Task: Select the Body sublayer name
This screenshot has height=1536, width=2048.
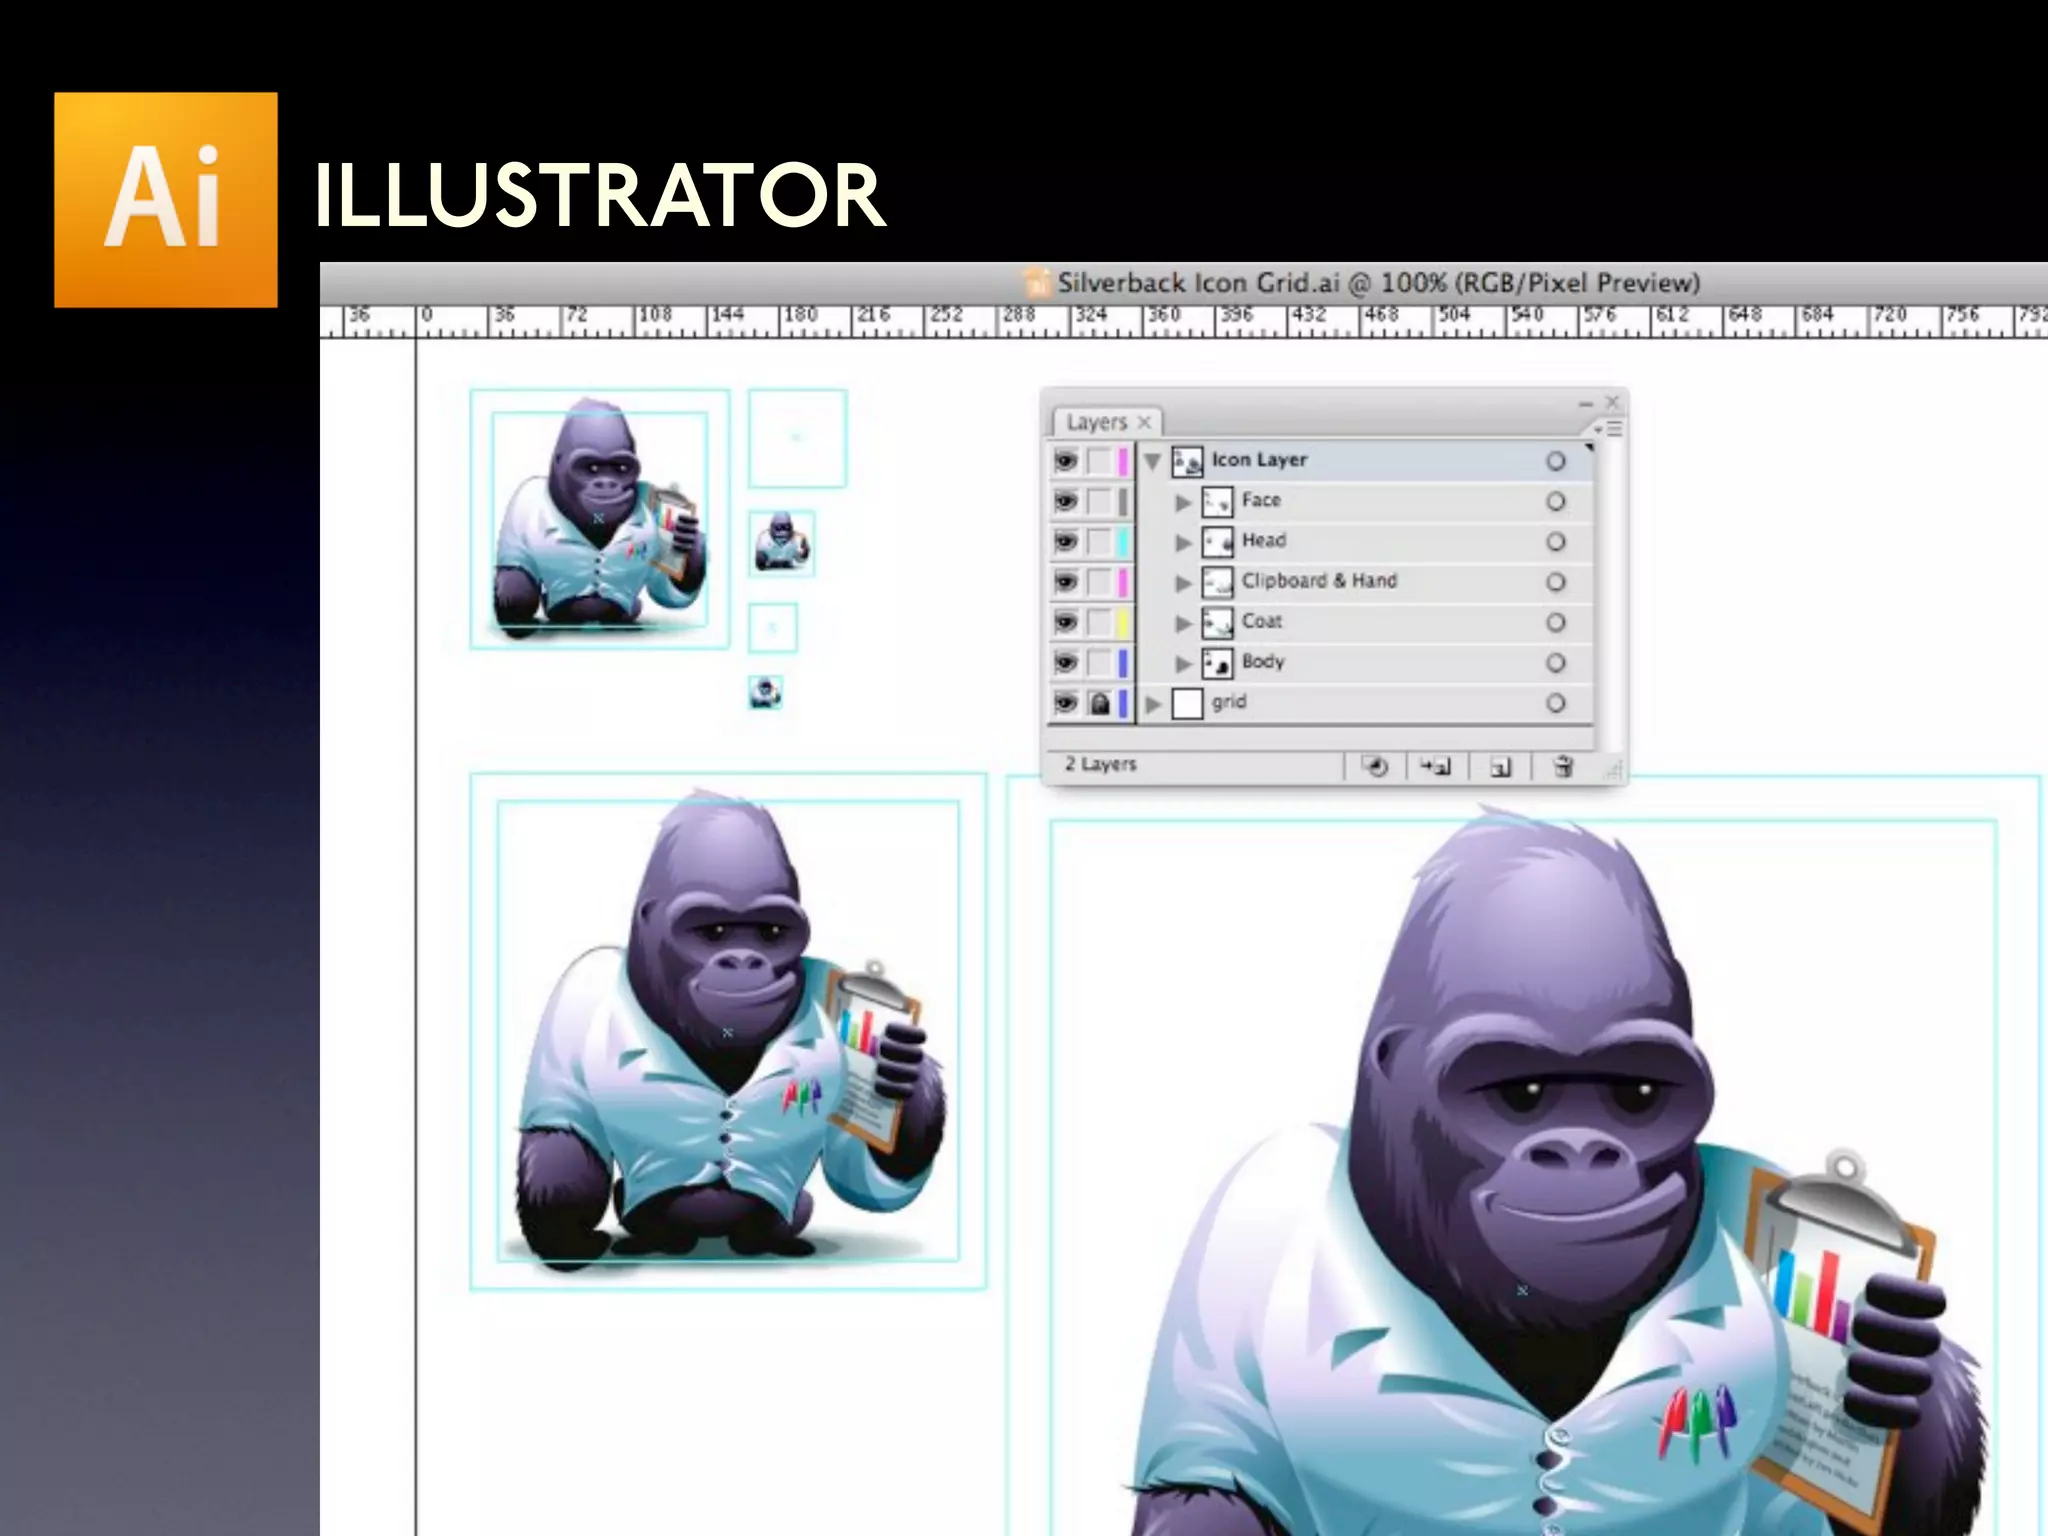Action: click(1263, 661)
